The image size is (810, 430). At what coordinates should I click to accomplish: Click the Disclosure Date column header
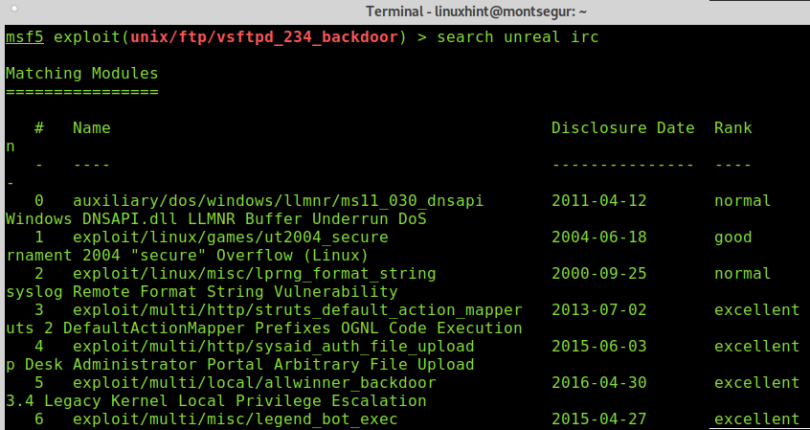[x=623, y=128]
